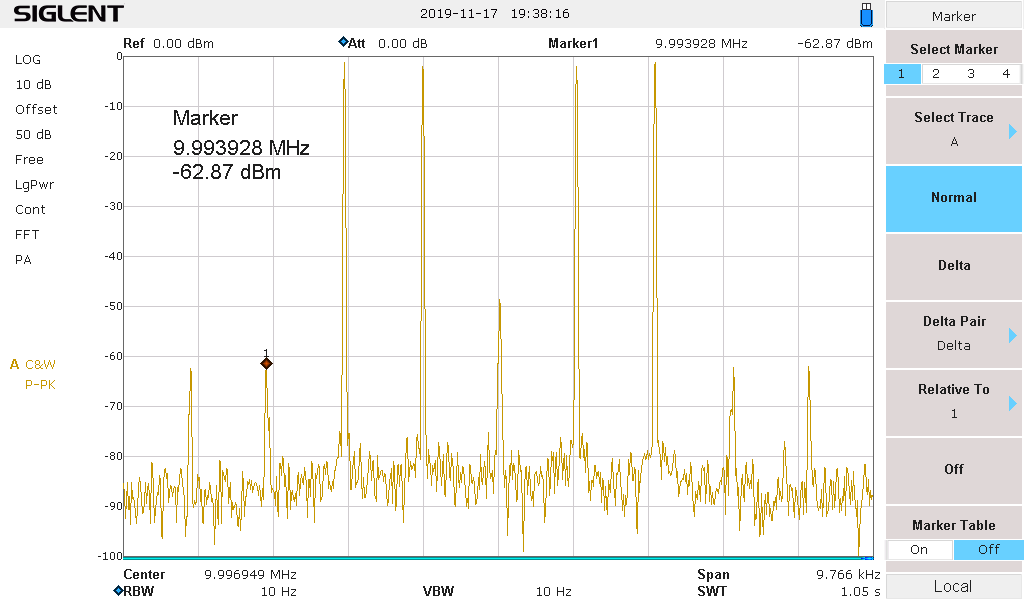1024x600 pixels.
Task: Choose the Delta marker mode
Action: click(x=953, y=266)
